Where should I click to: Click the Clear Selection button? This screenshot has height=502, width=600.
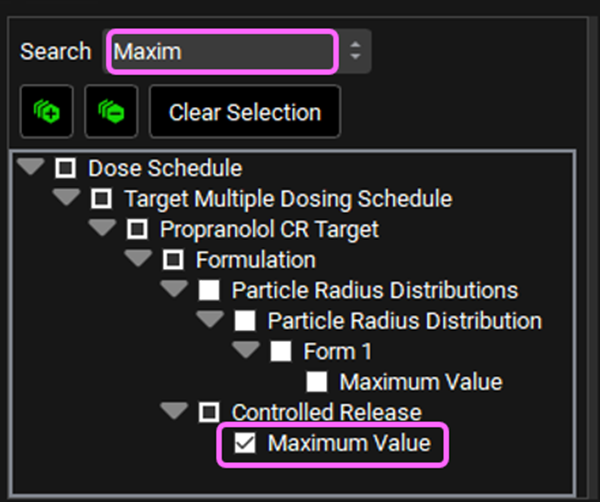(x=244, y=112)
